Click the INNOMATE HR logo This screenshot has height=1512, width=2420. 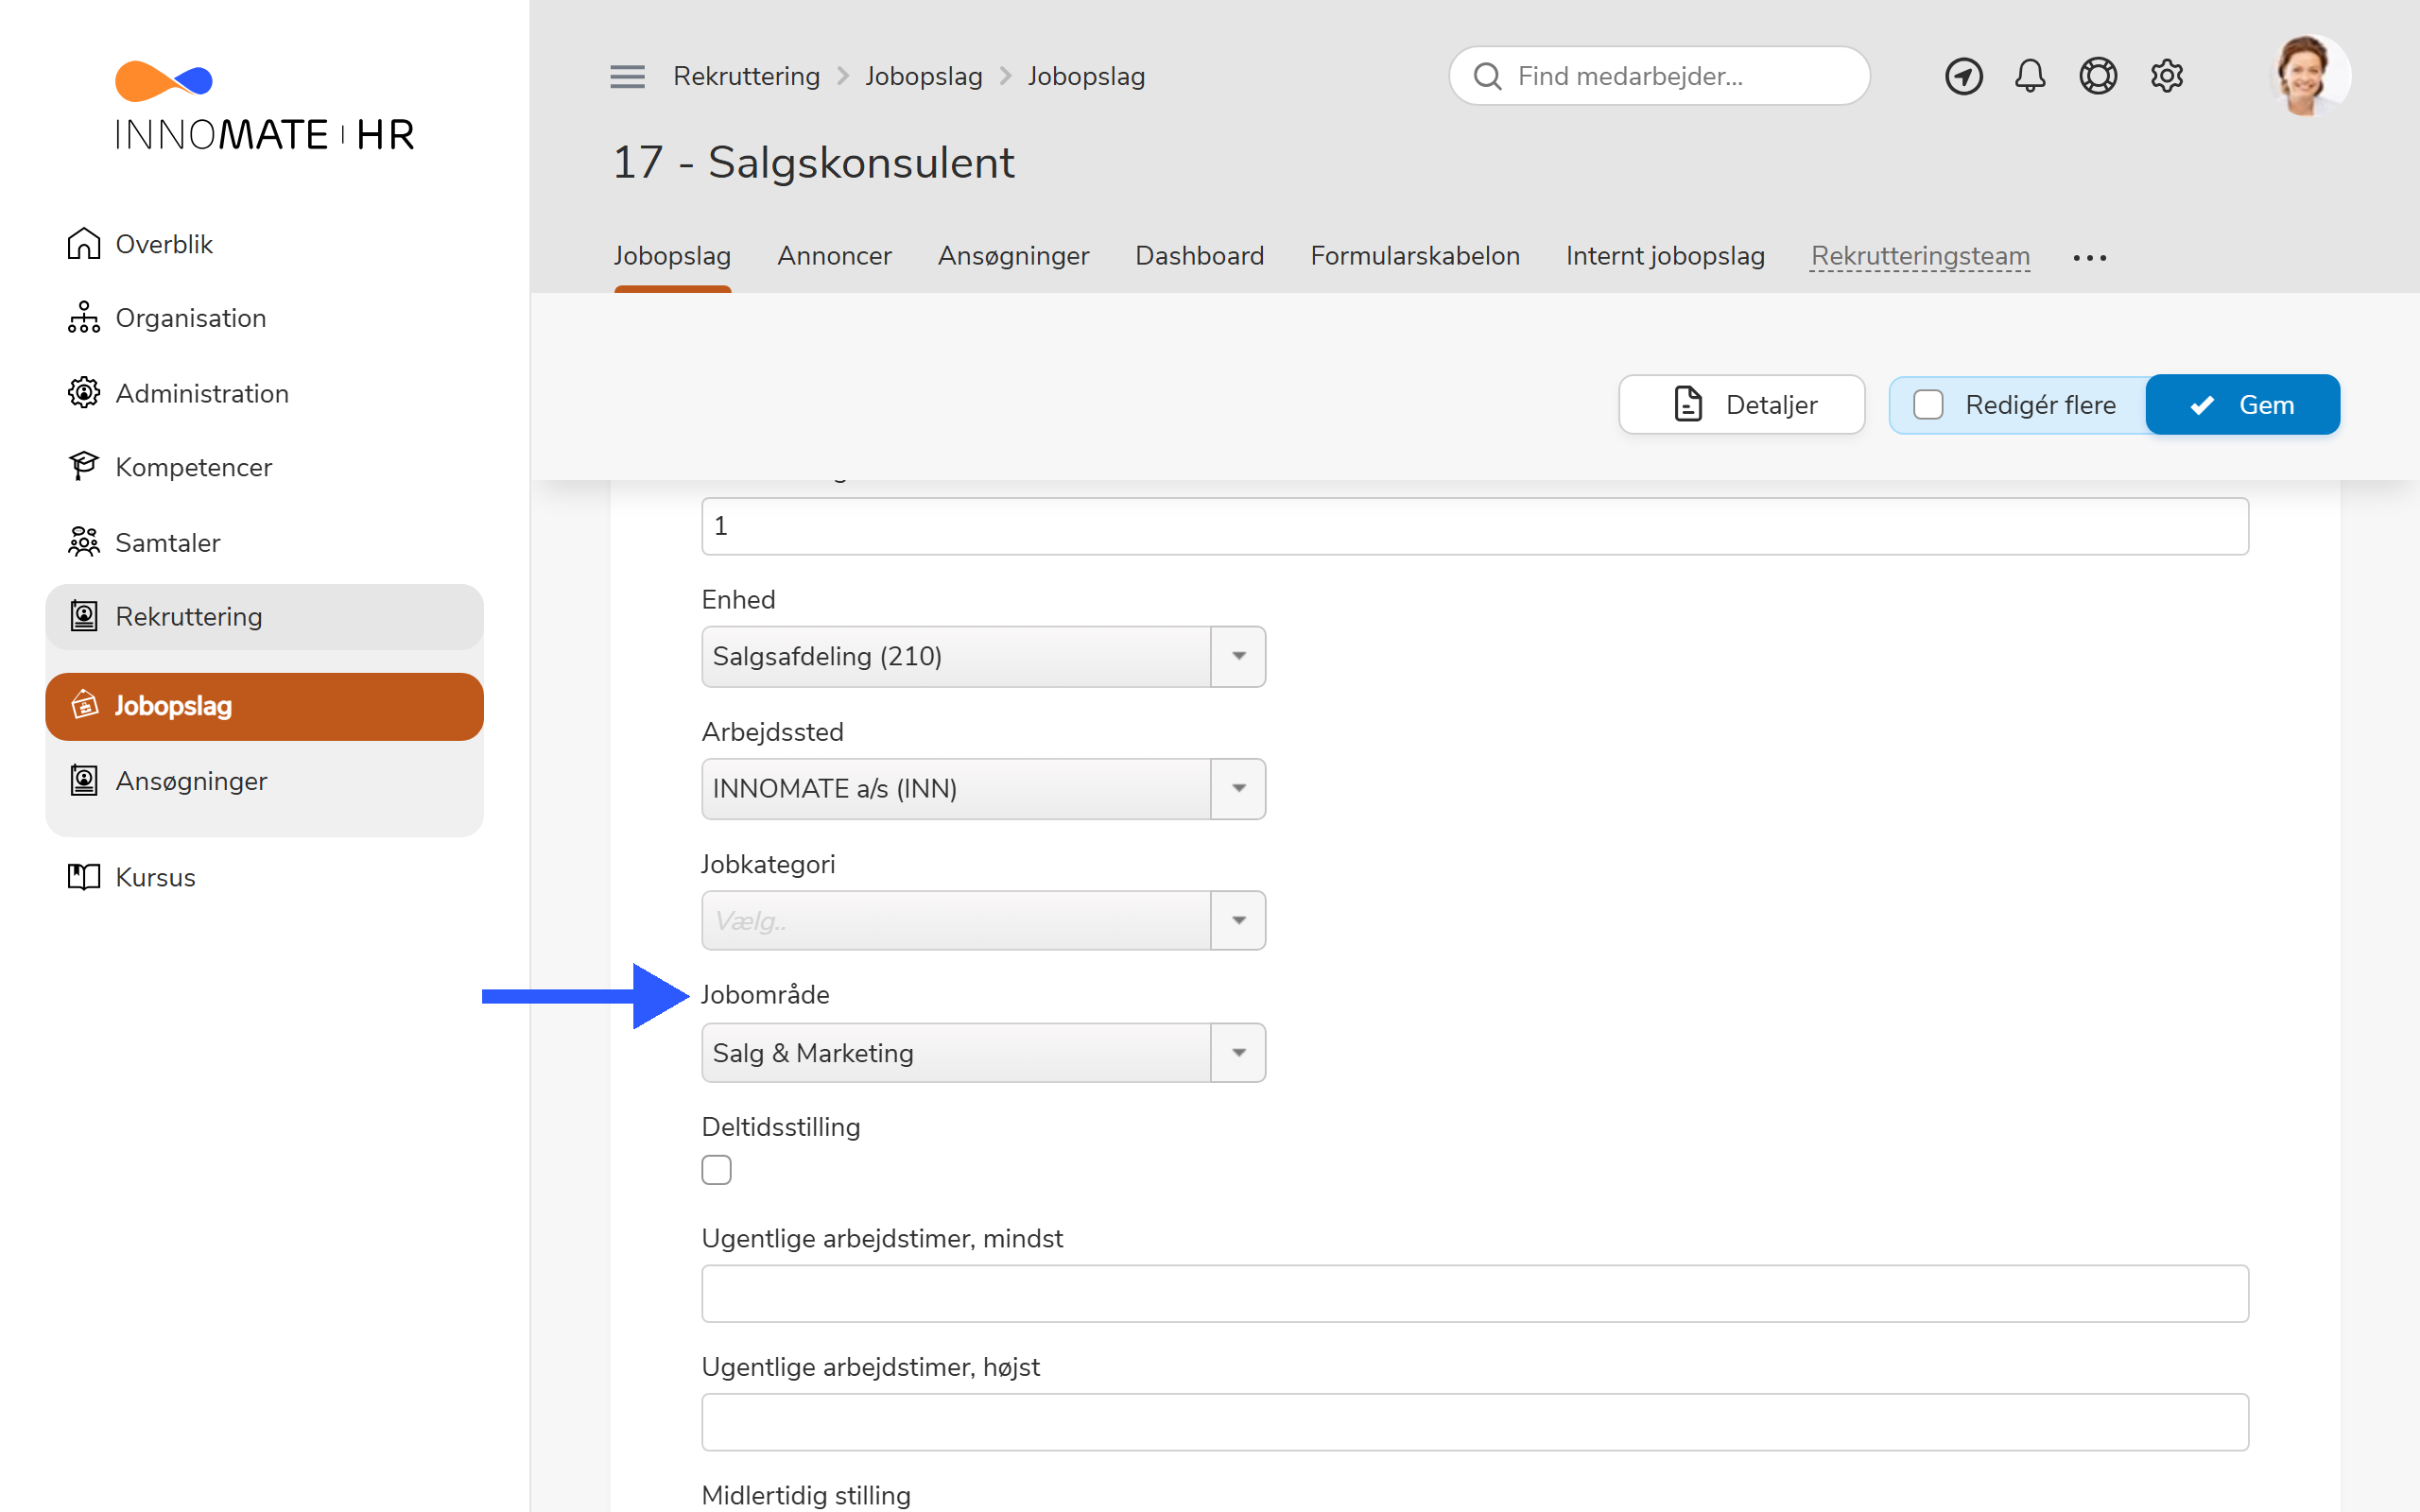[265, 106]
